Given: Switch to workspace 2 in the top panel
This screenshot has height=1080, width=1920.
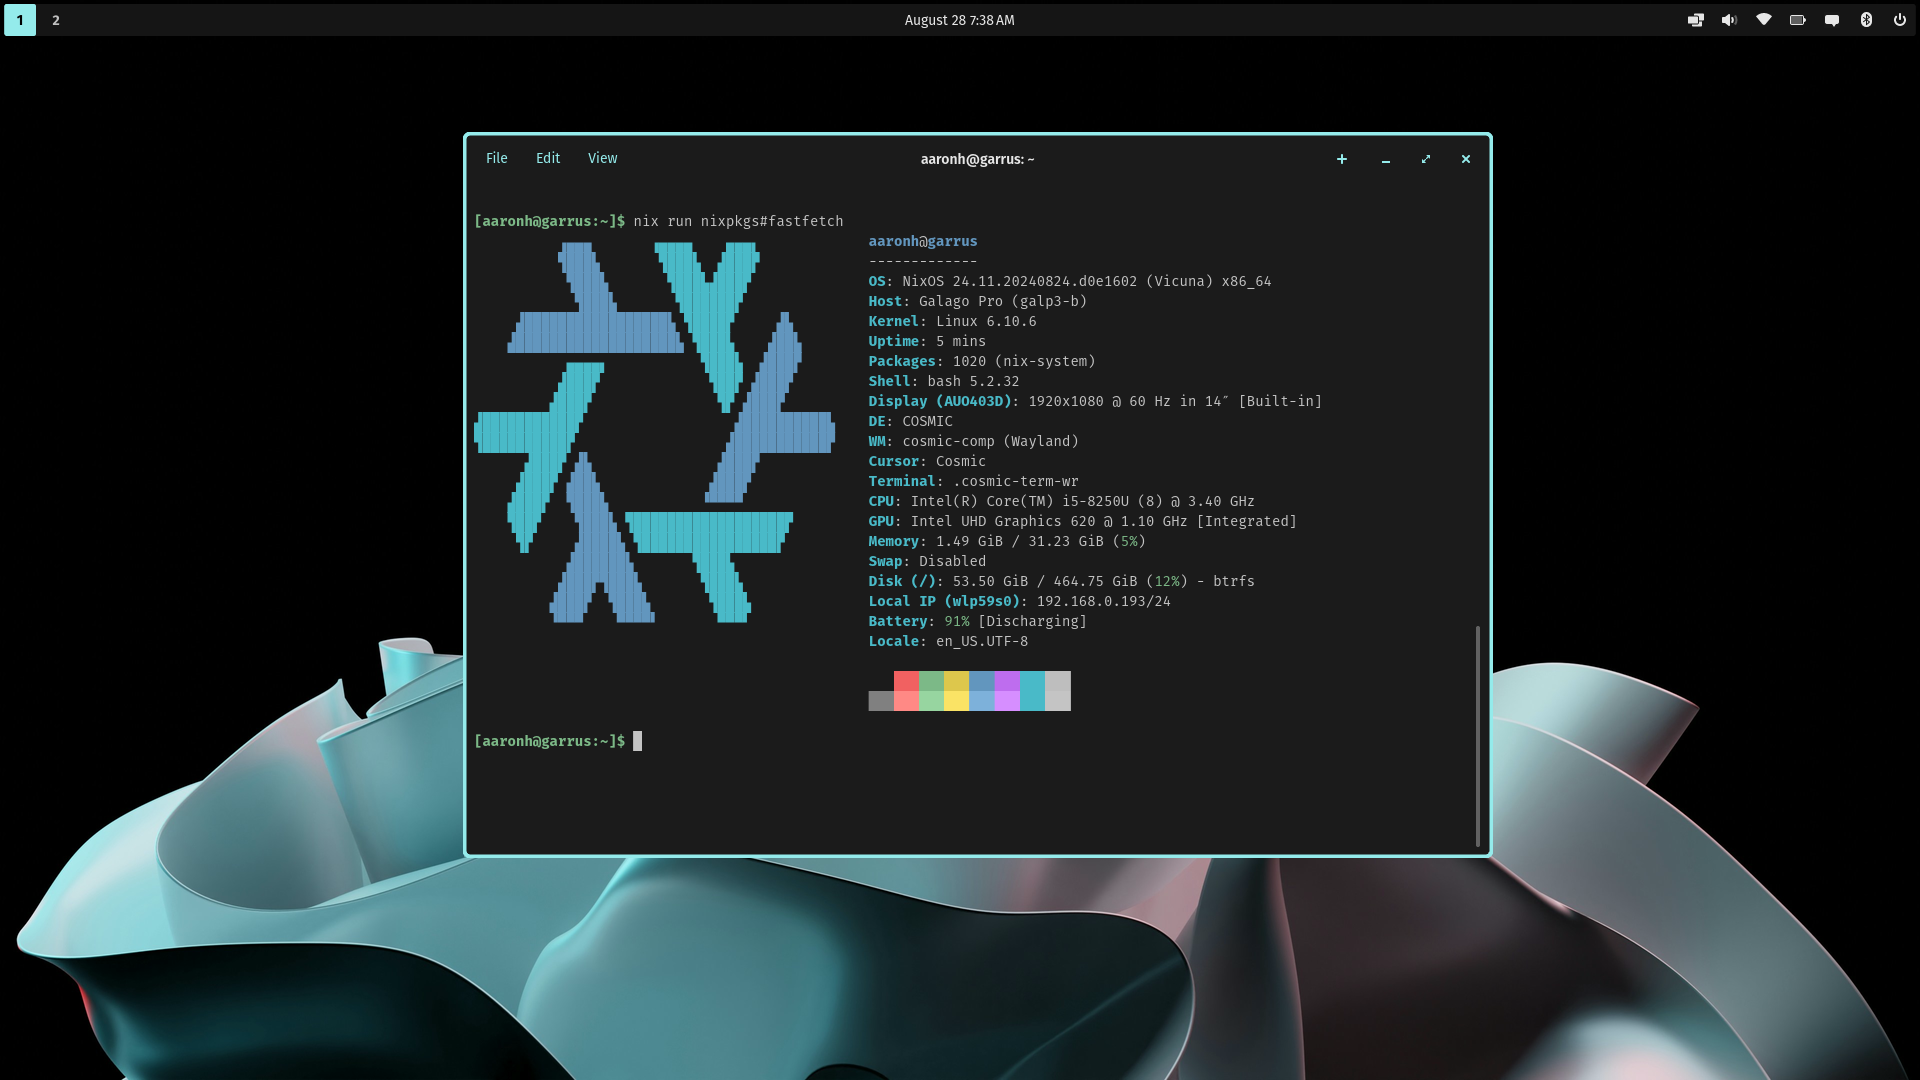Looking at the screenshot, I should [56, 20].
